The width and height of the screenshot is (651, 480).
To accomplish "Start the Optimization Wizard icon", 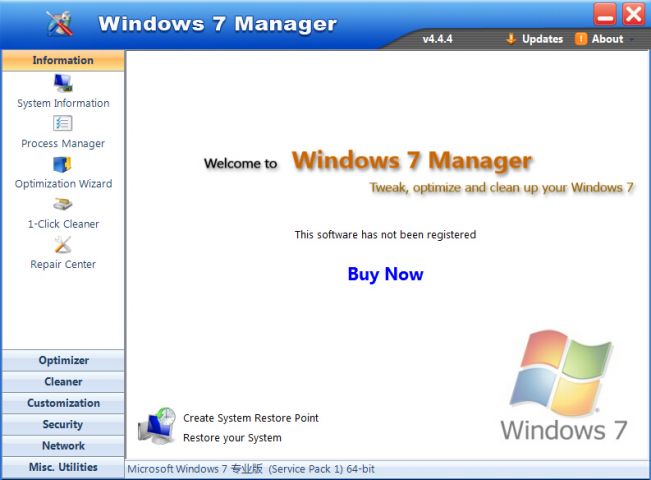I will pyautogui.click(x=62, y=164).
